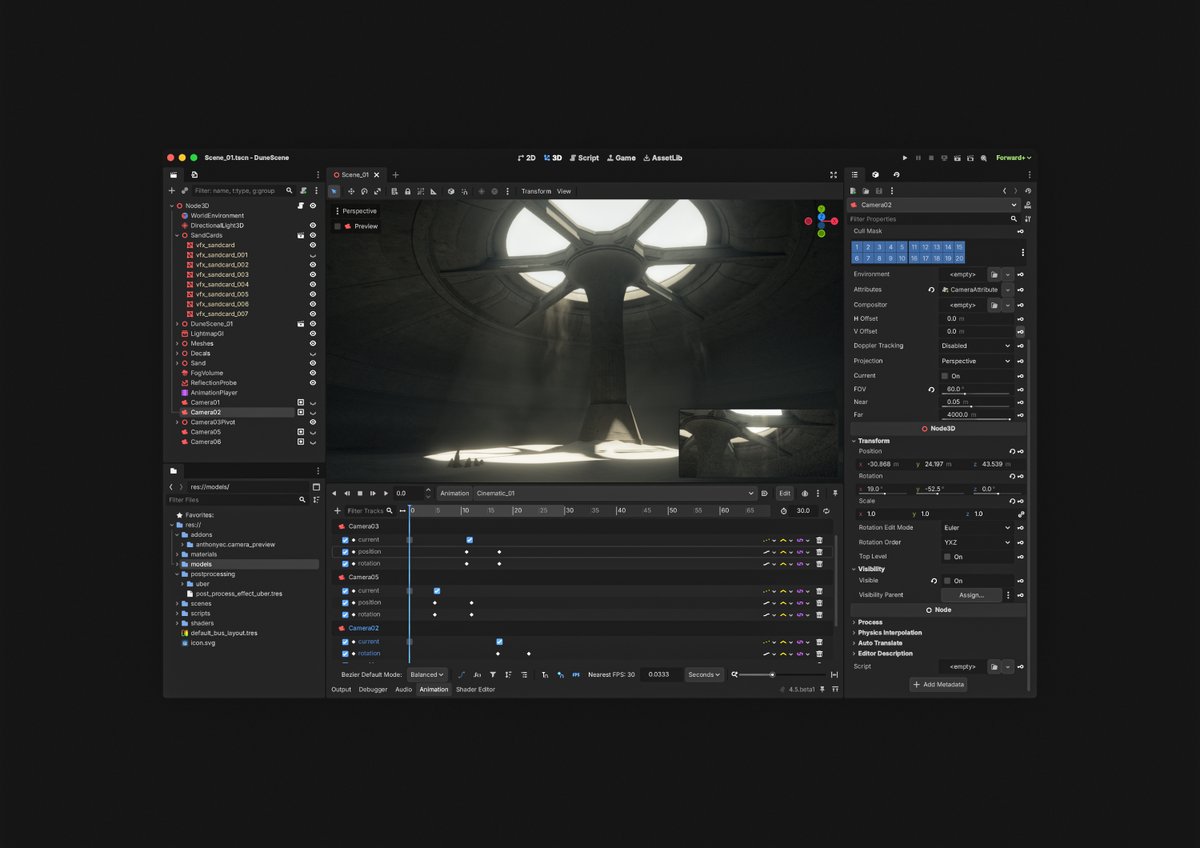Click the add child node plus icon
Screen dimensions: 1200x848
pos(171,190)
